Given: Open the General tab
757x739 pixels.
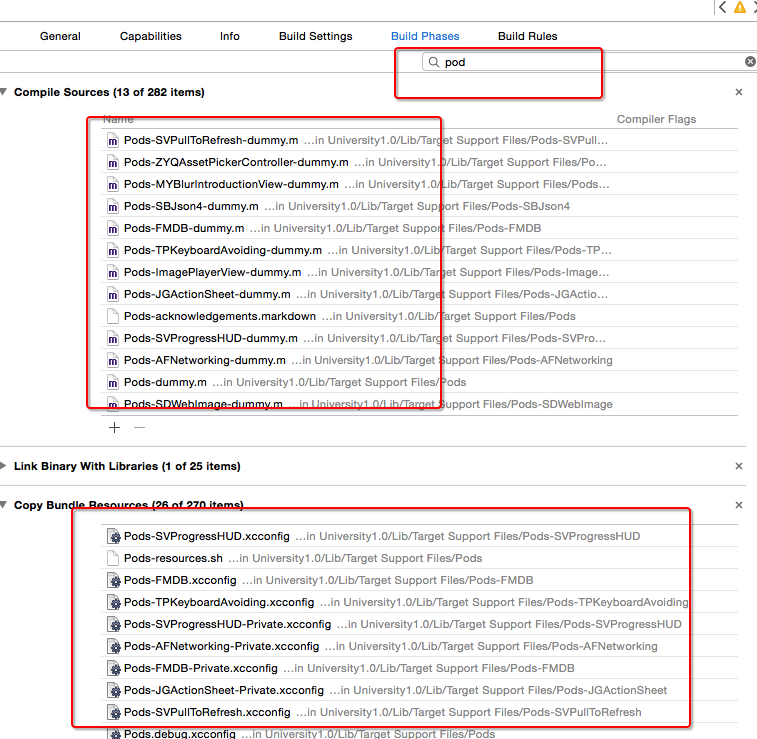Looking at the screenshot, I should 60,36.
